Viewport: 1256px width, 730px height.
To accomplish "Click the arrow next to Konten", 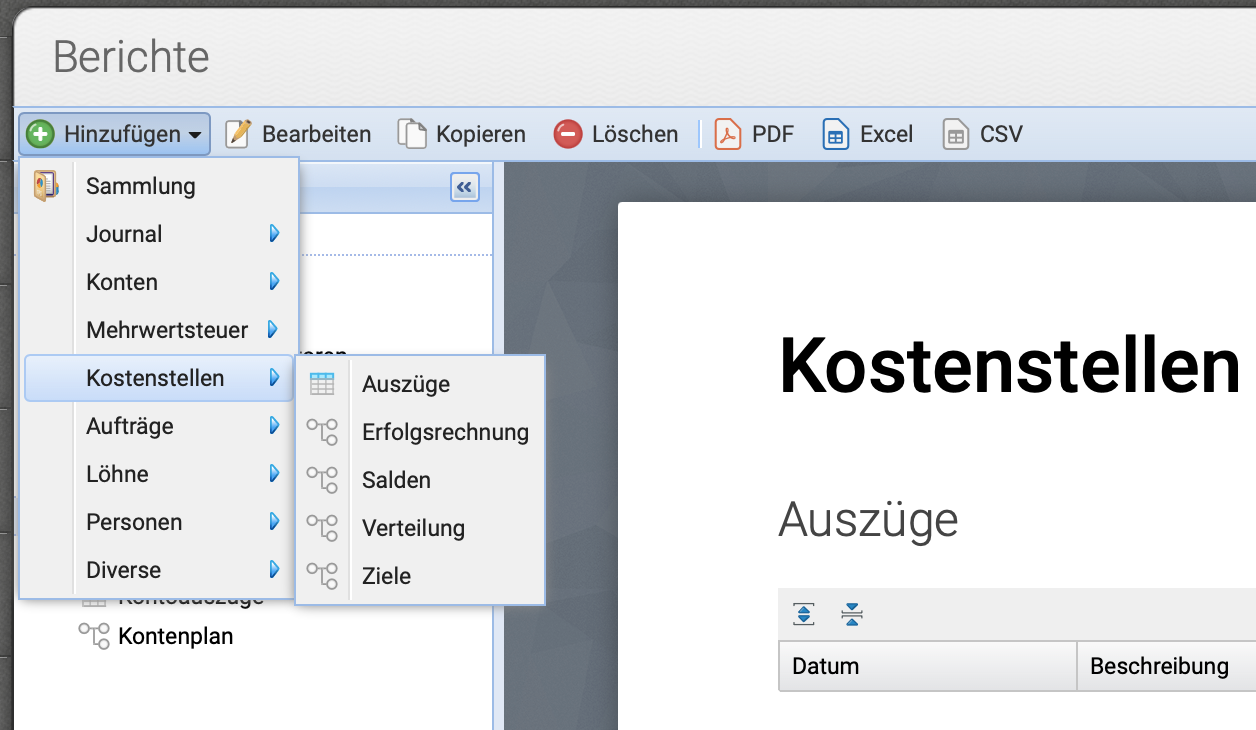I will coord(274,282).
